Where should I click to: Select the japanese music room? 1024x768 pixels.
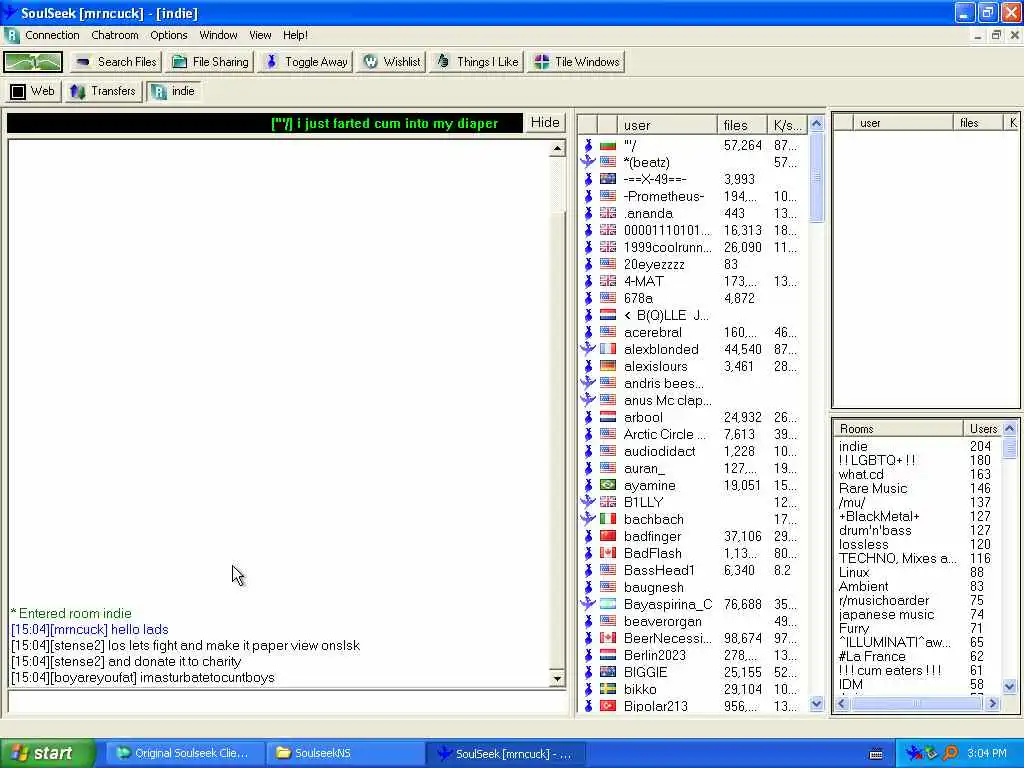pos(886,615)
